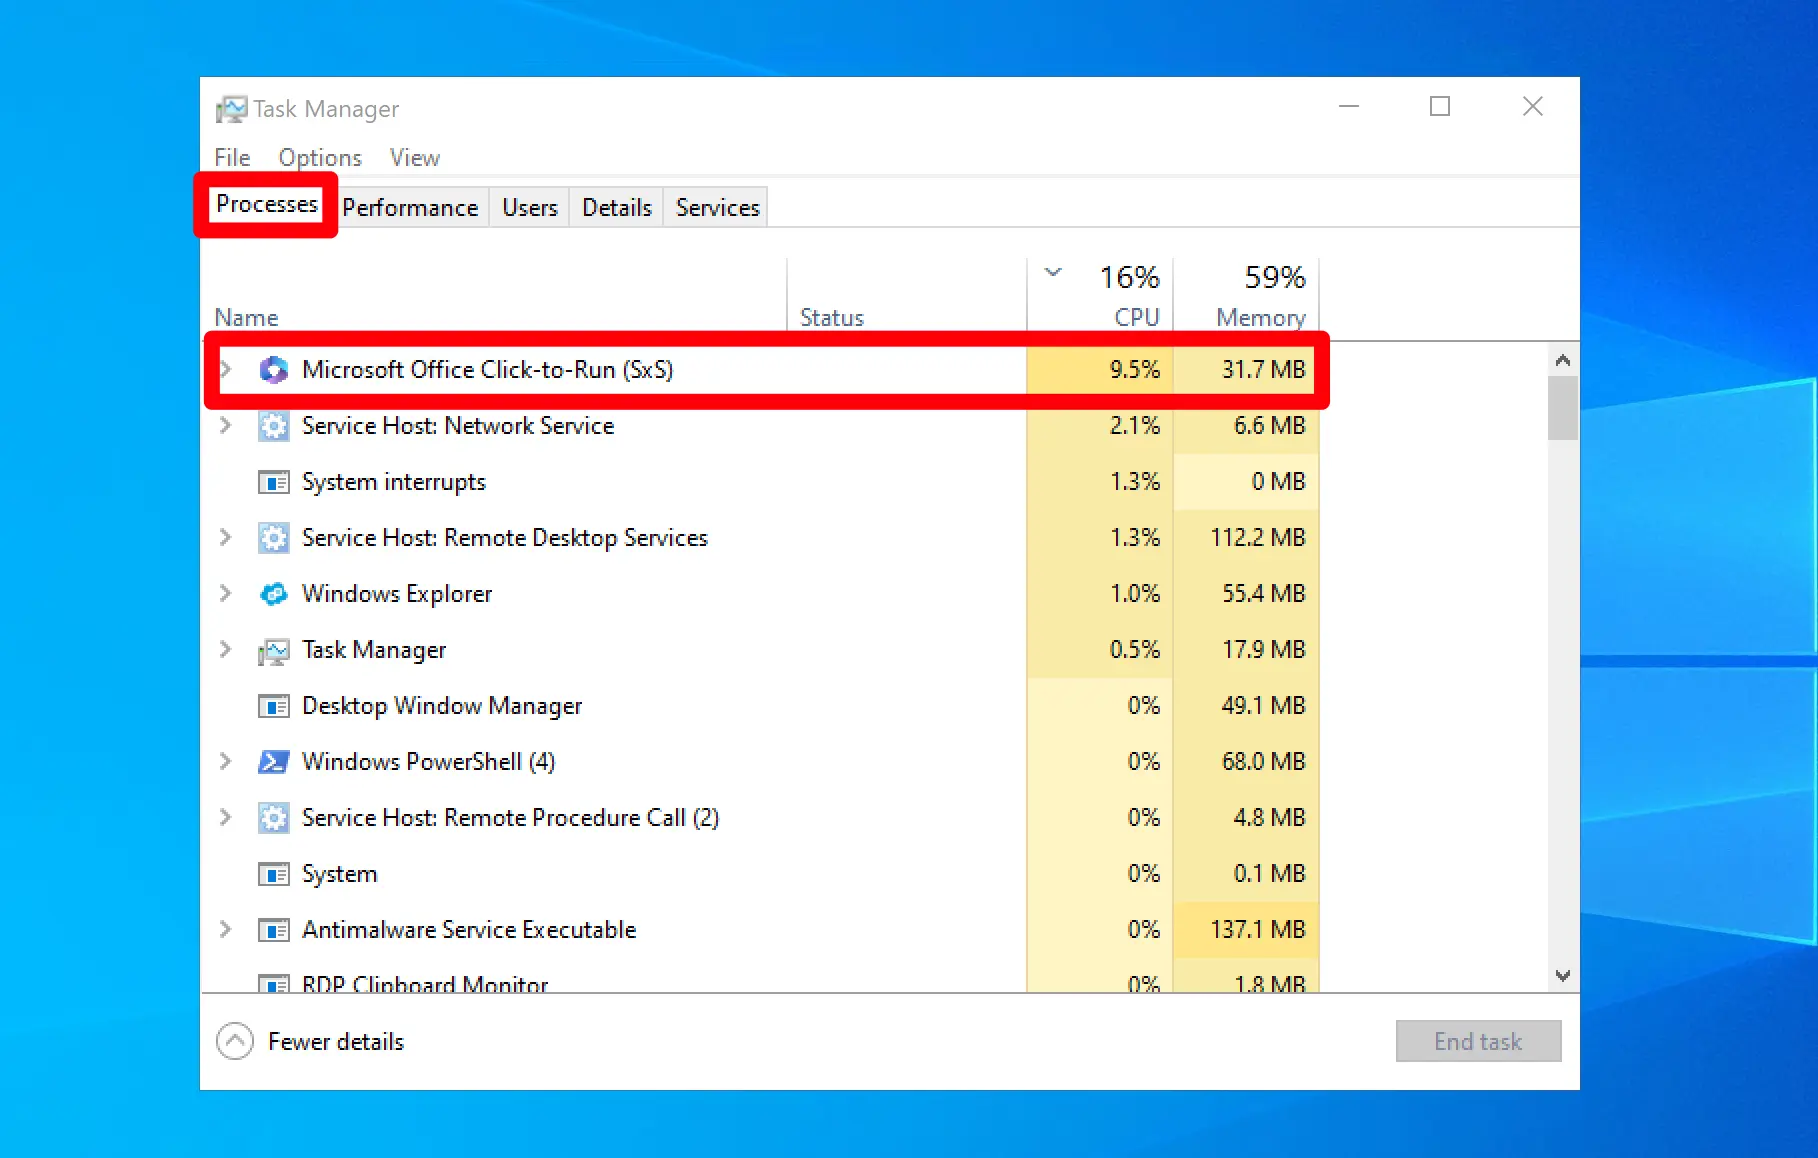
Task: Select the Antimalware Service Executable row name
Action: click(x=469, y=930)
